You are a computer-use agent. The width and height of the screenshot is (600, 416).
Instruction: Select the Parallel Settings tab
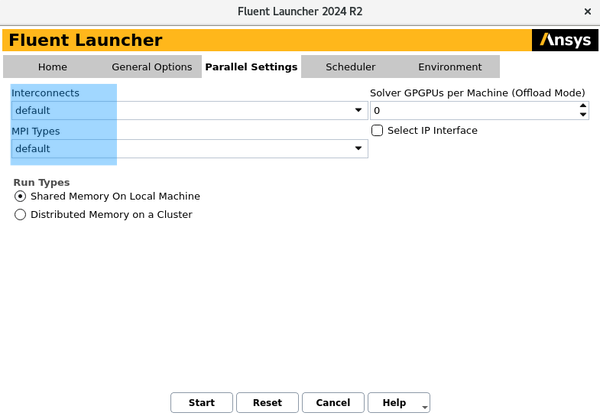tap(251, 67)
